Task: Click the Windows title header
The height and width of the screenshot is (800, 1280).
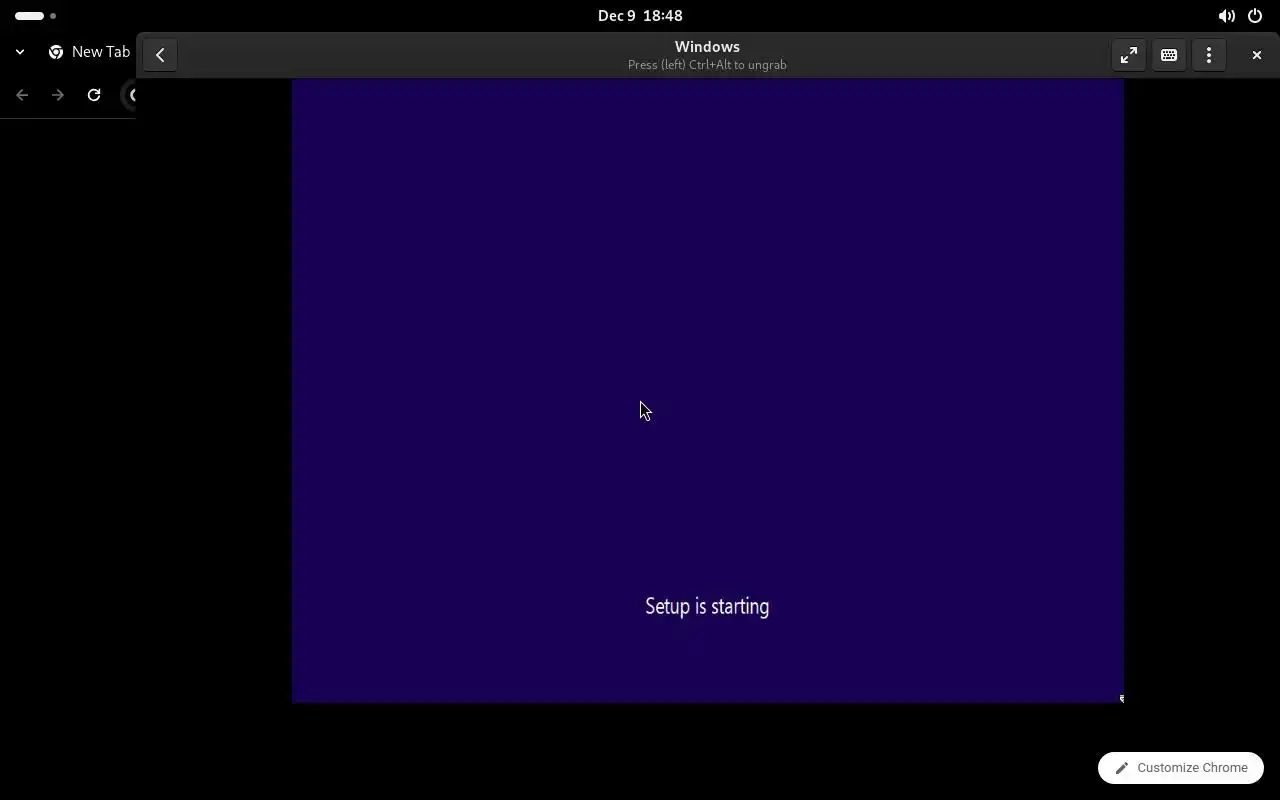Action: [707, 47]
